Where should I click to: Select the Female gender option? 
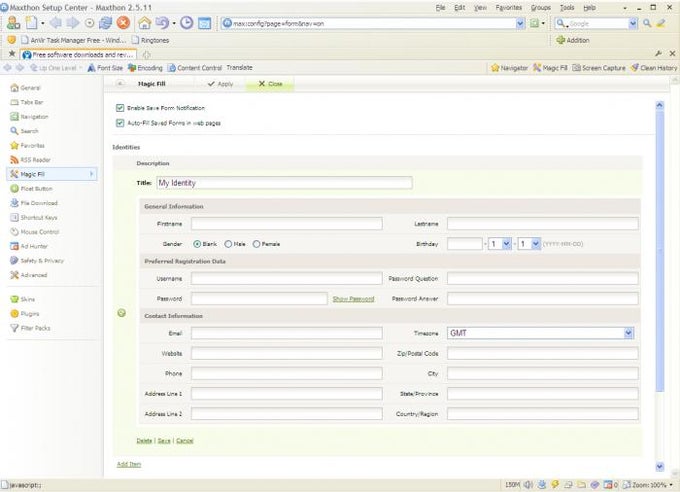point(256,244)
